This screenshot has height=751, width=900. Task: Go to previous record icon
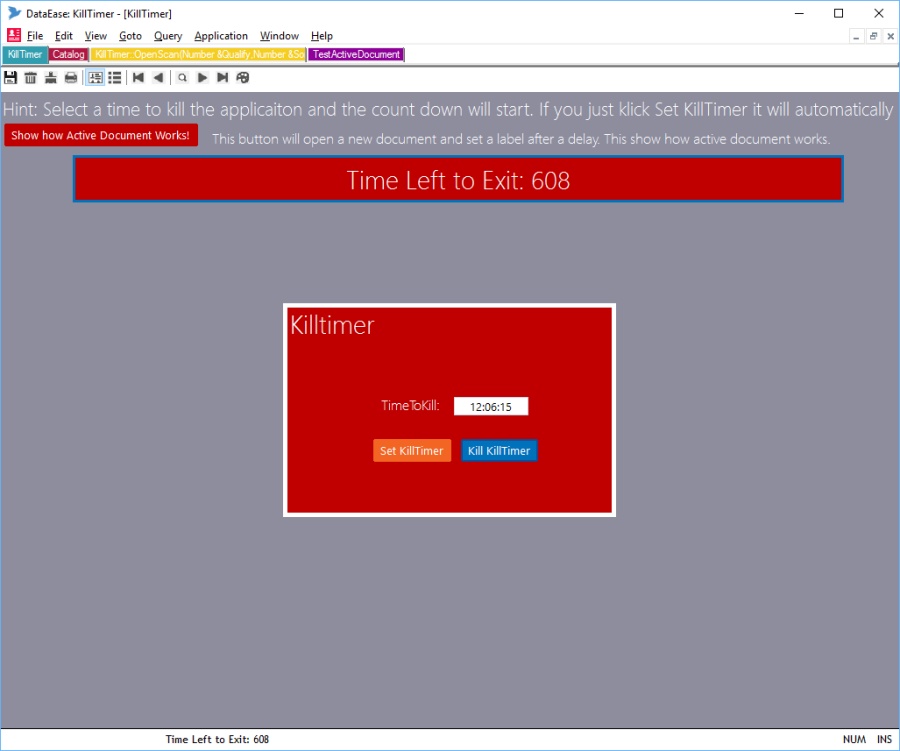click(158, 78)
